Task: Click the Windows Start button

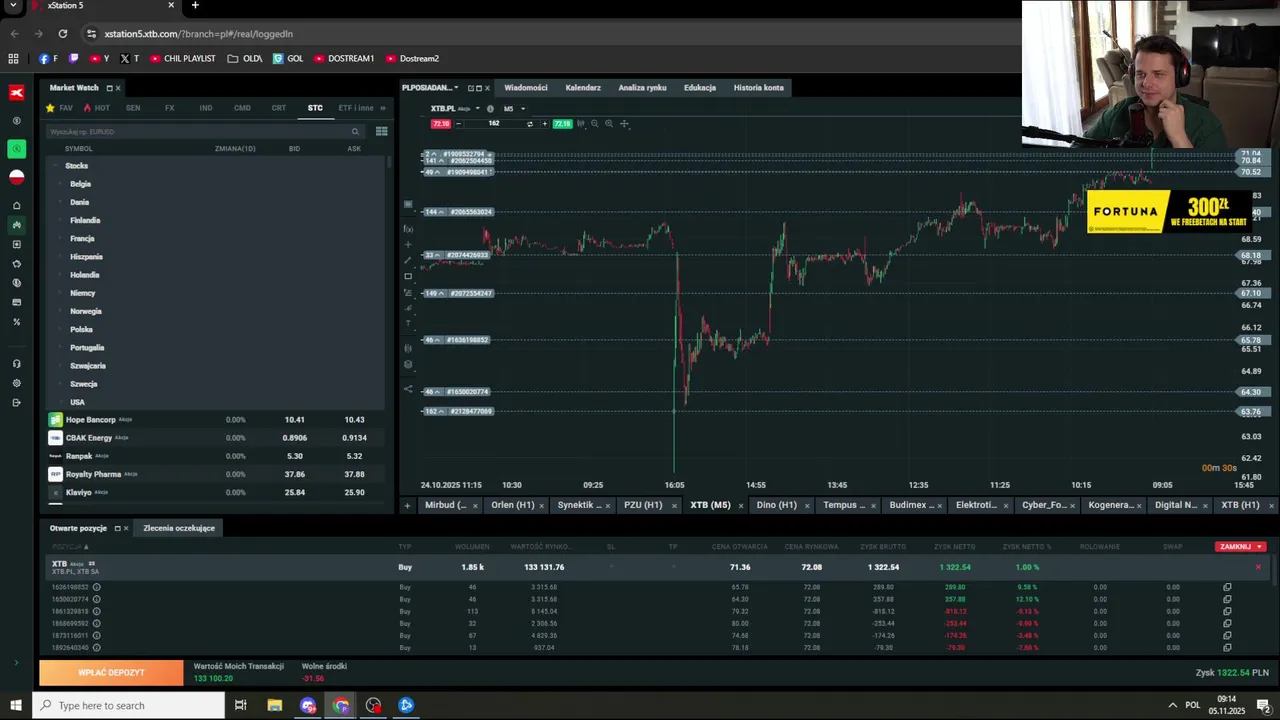Action: 16,705
